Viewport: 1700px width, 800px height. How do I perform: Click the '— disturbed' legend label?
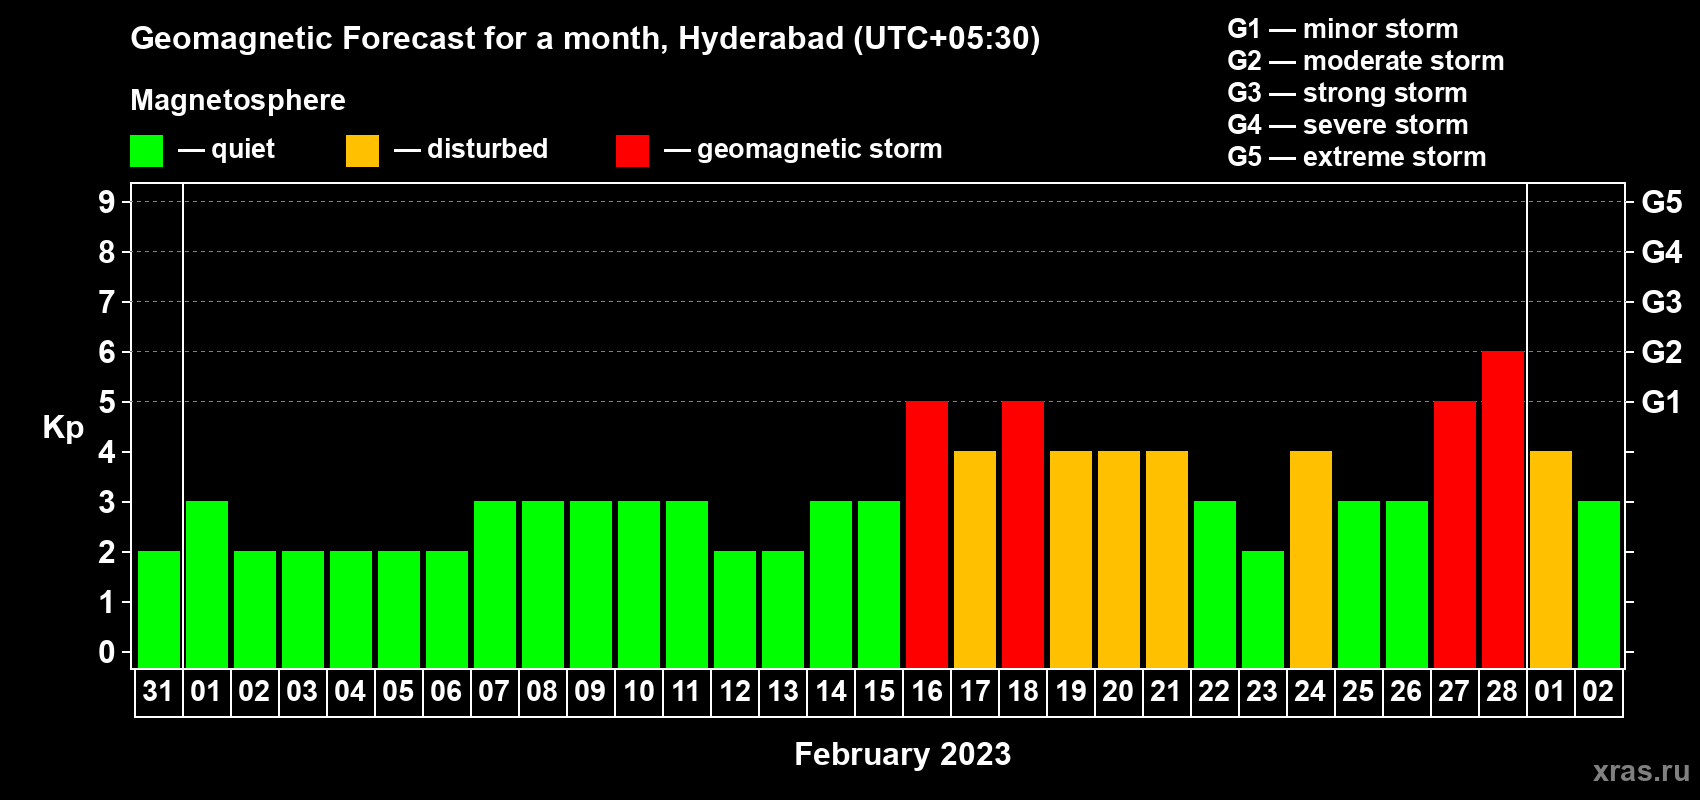[x=471, y=149]
